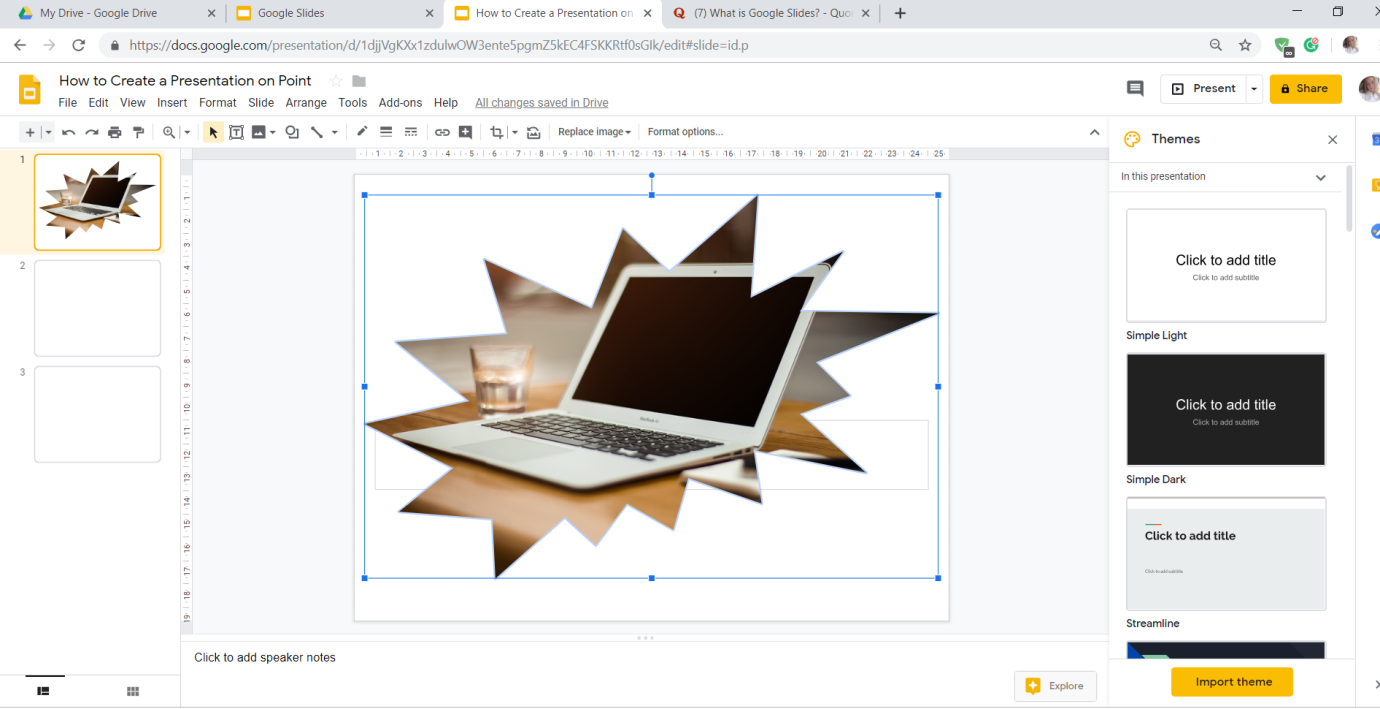Star the presentation title
The width and height of the screenshot is (1380, 709).
tap(336, 81)
